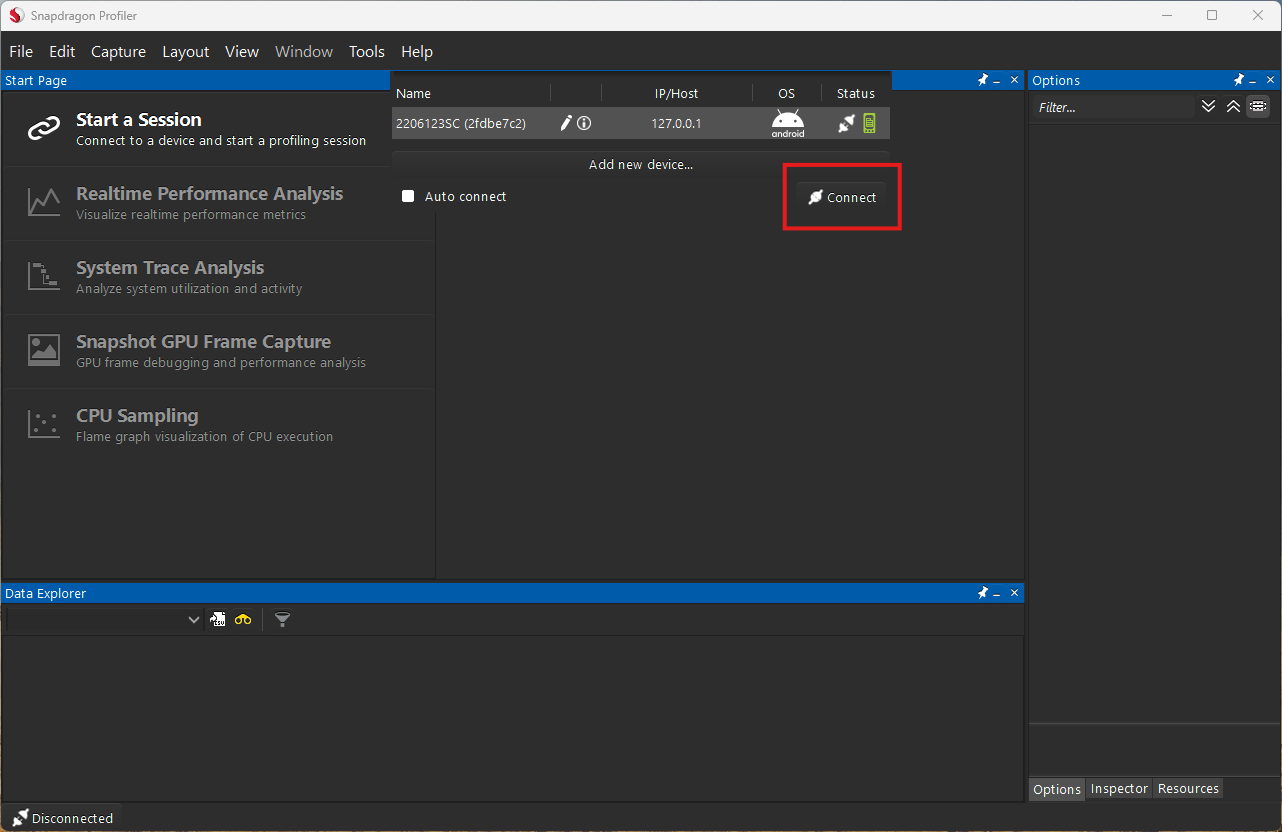
Task: Open the Edit menu
Action: coord(62,52)
